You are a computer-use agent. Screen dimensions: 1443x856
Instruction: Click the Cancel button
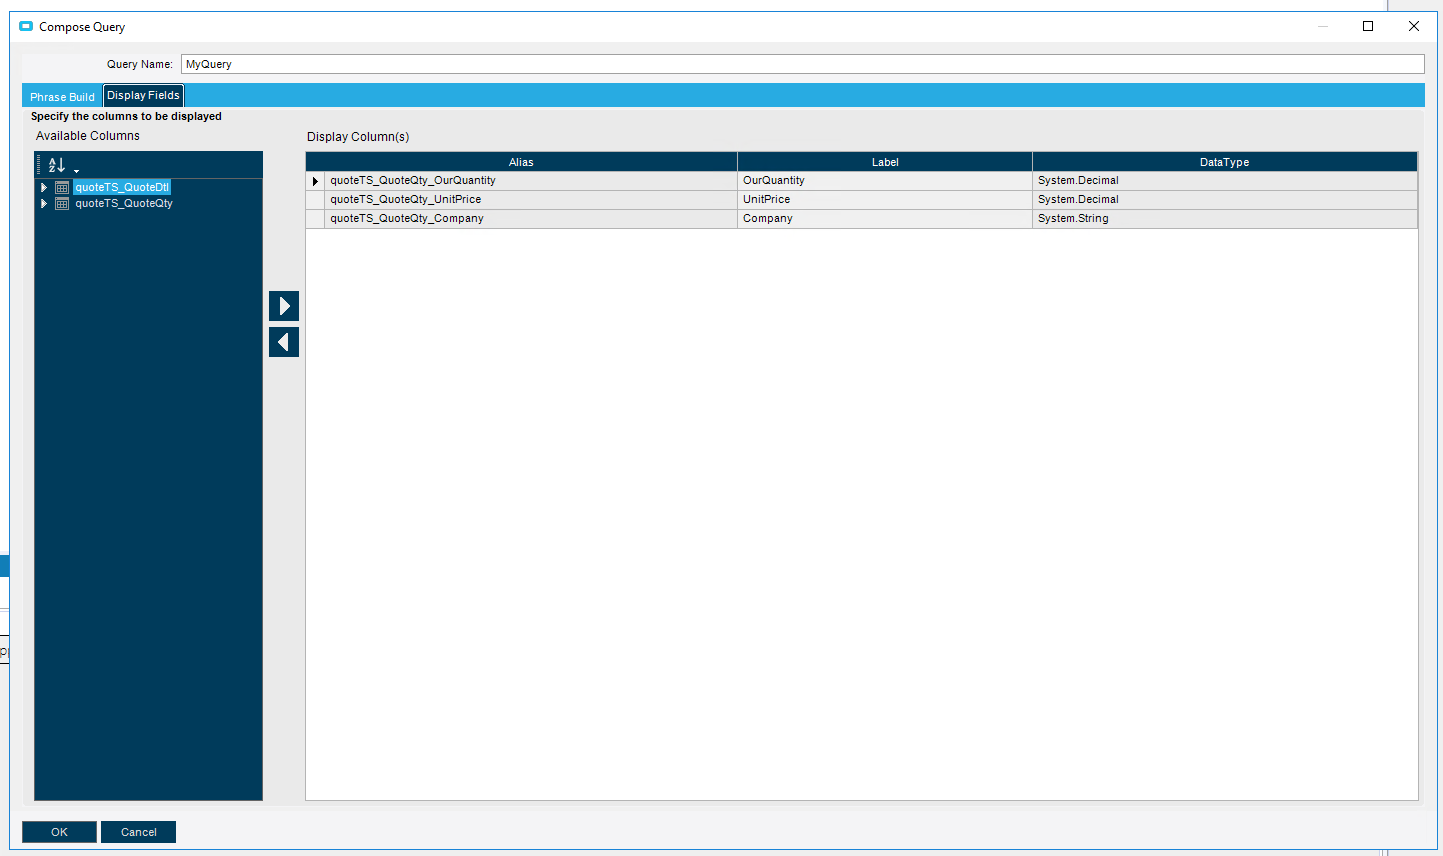click(x=138, y=832)
